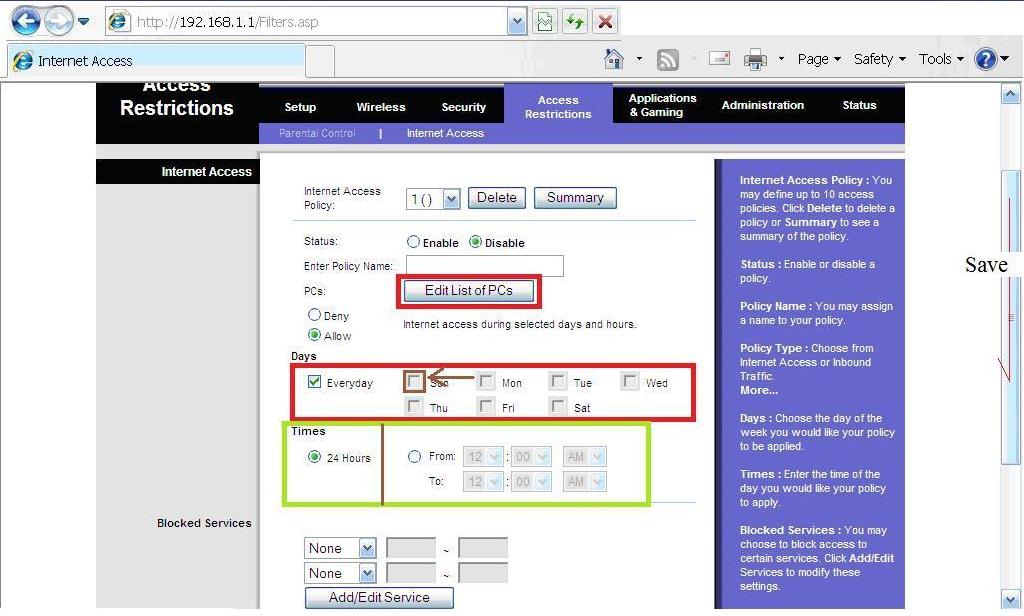Open the Status tab

859,105
